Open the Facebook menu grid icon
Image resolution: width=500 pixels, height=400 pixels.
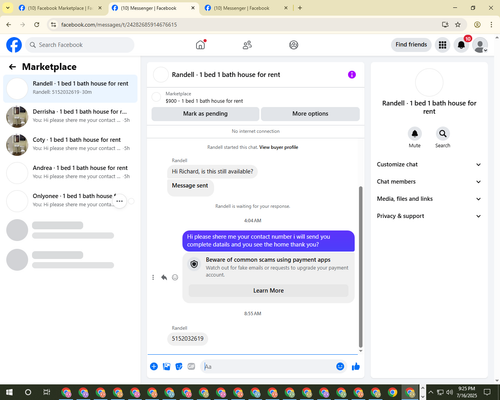[442, 45]
